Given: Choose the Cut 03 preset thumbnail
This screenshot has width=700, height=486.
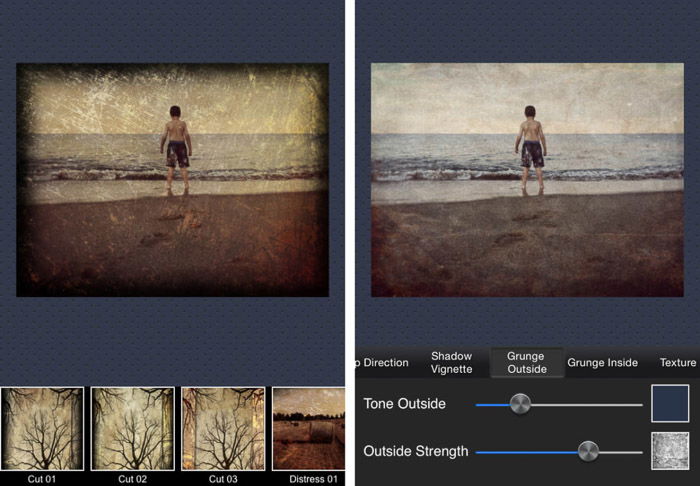Looking at the screenshot, I should 223,428.
